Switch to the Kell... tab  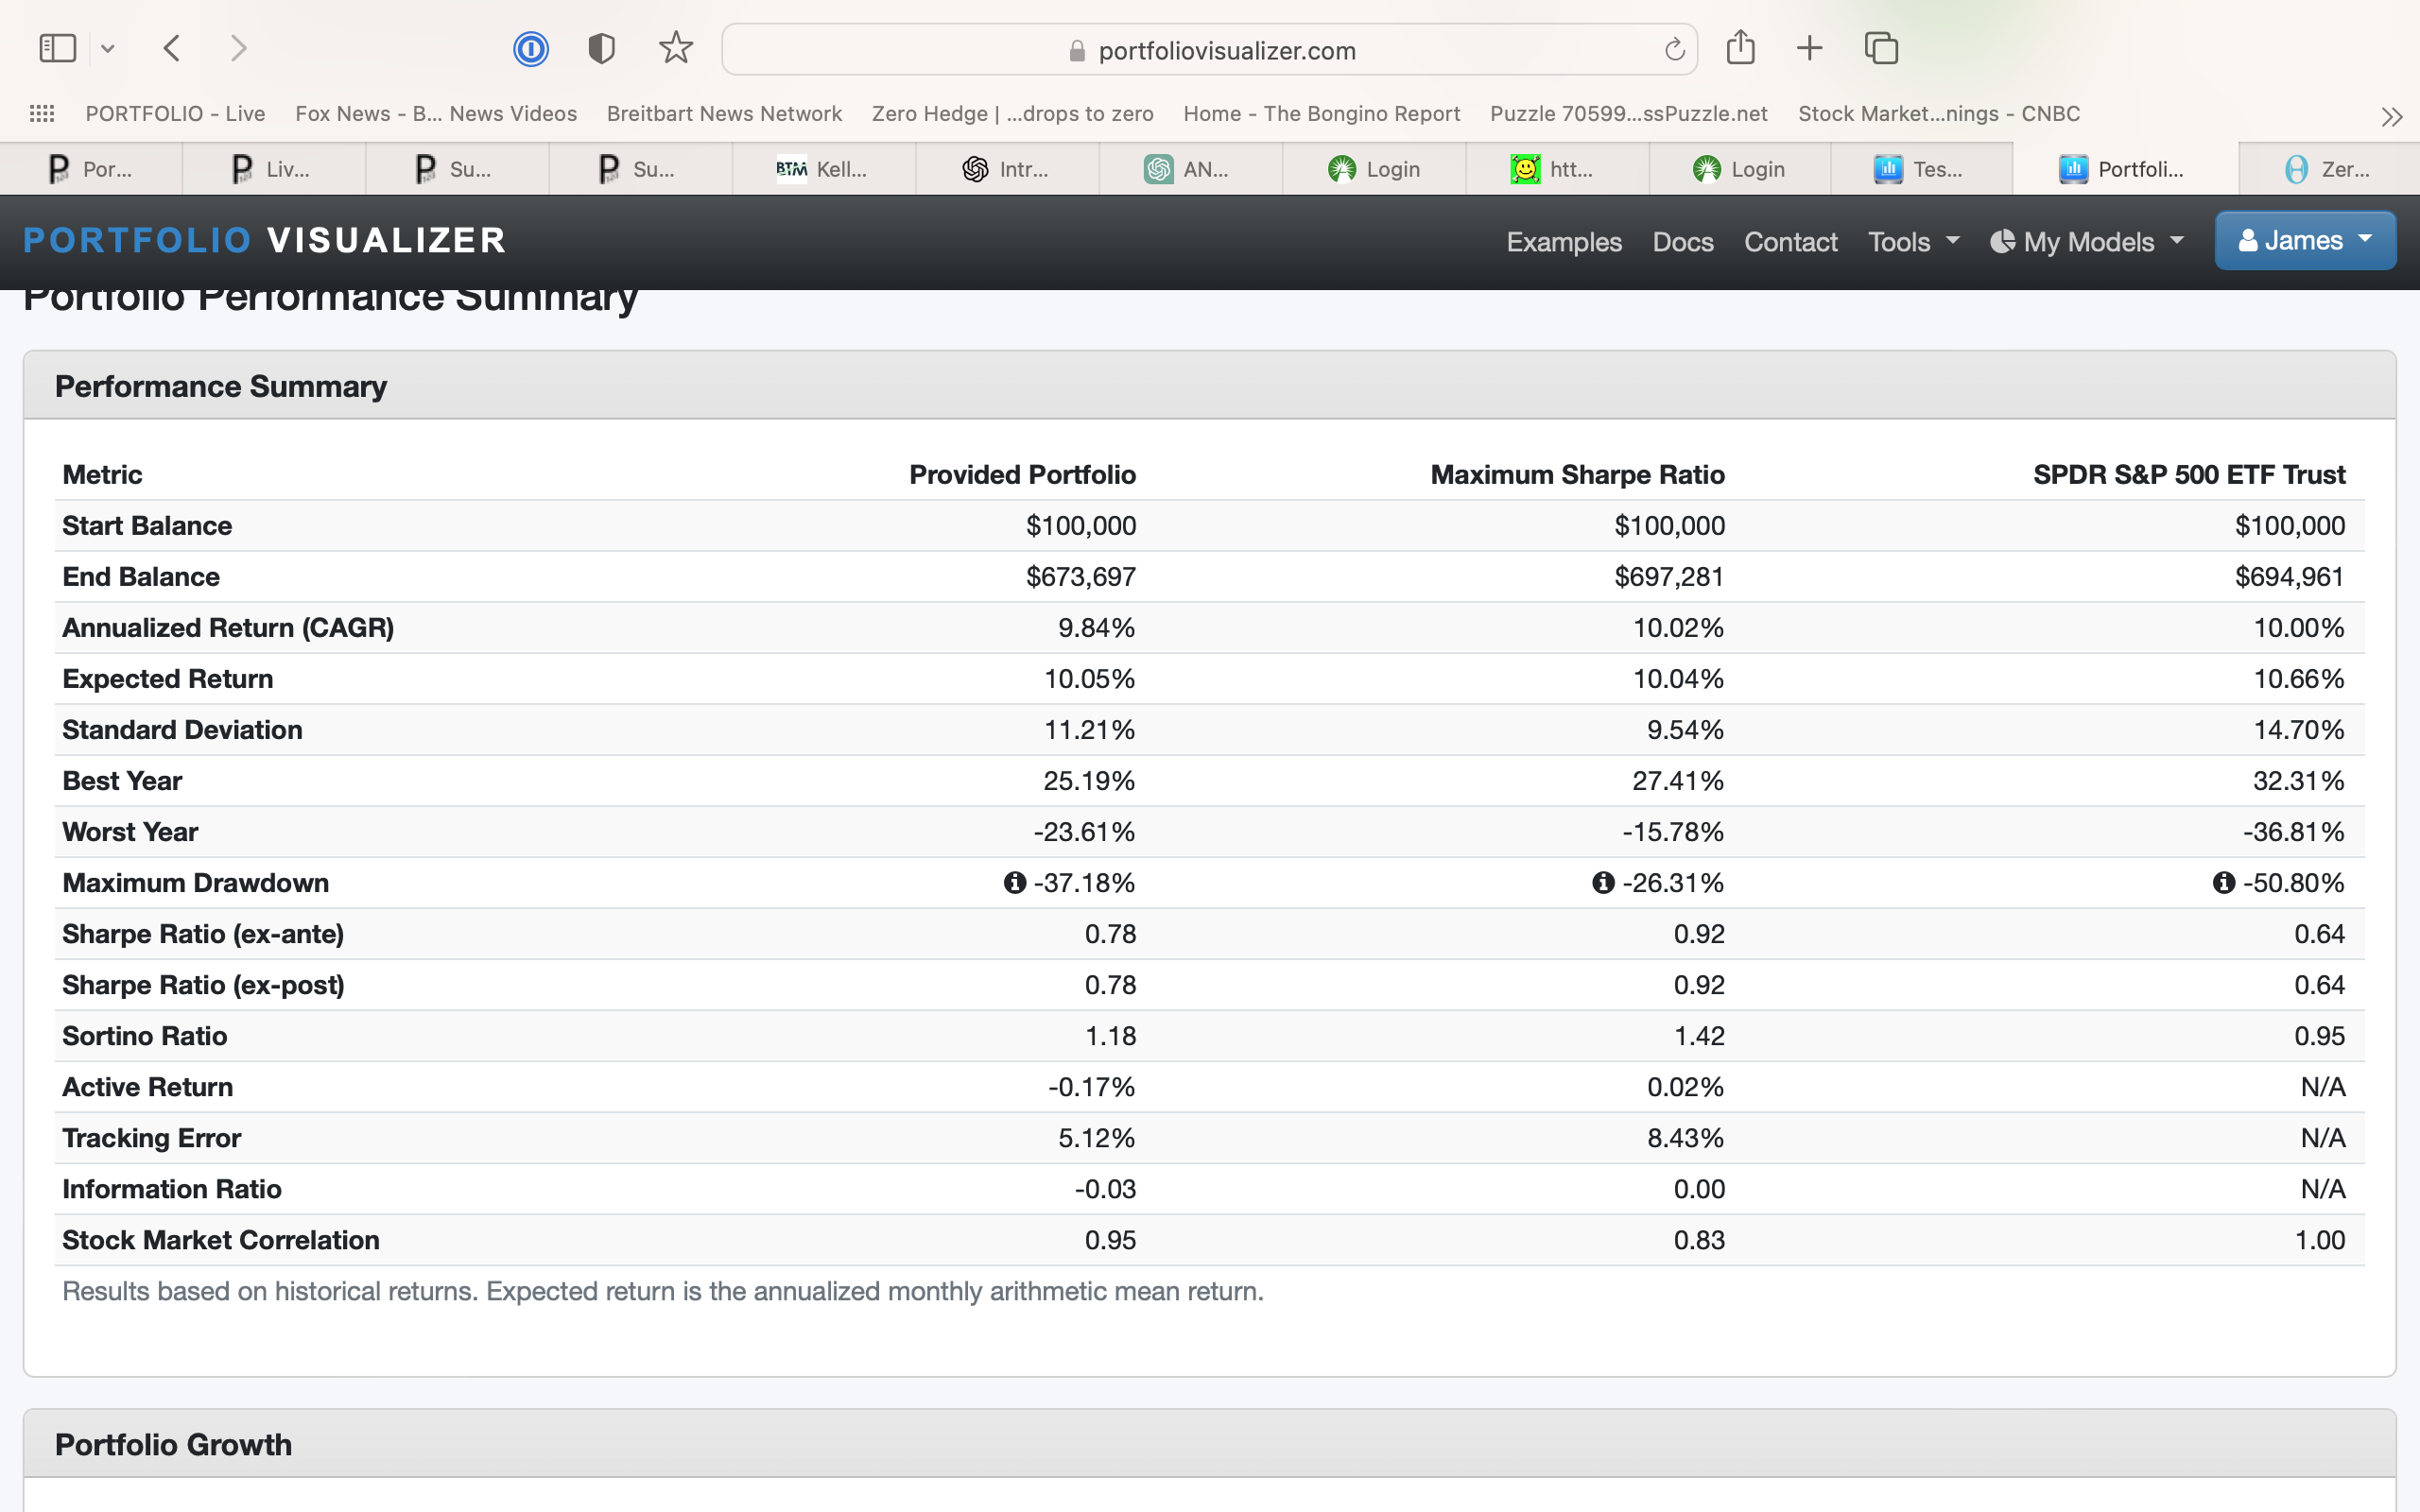pos(824,169)
